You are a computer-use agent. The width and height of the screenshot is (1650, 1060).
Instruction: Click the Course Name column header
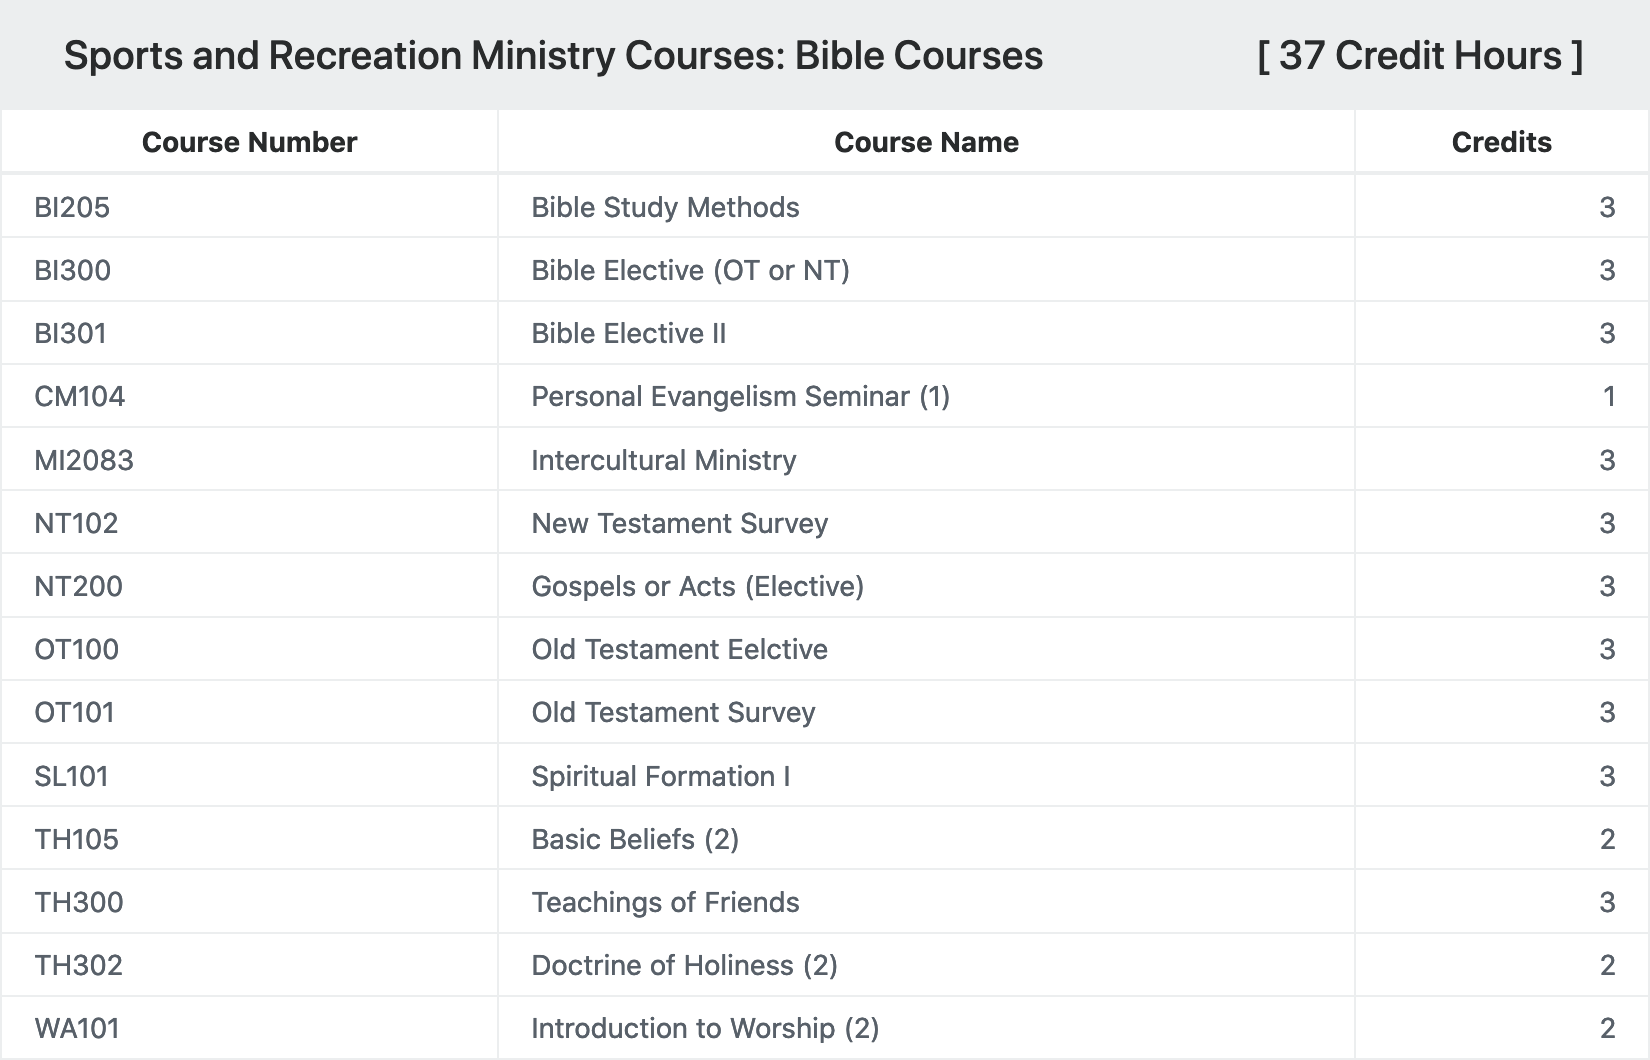pos(926,142)
